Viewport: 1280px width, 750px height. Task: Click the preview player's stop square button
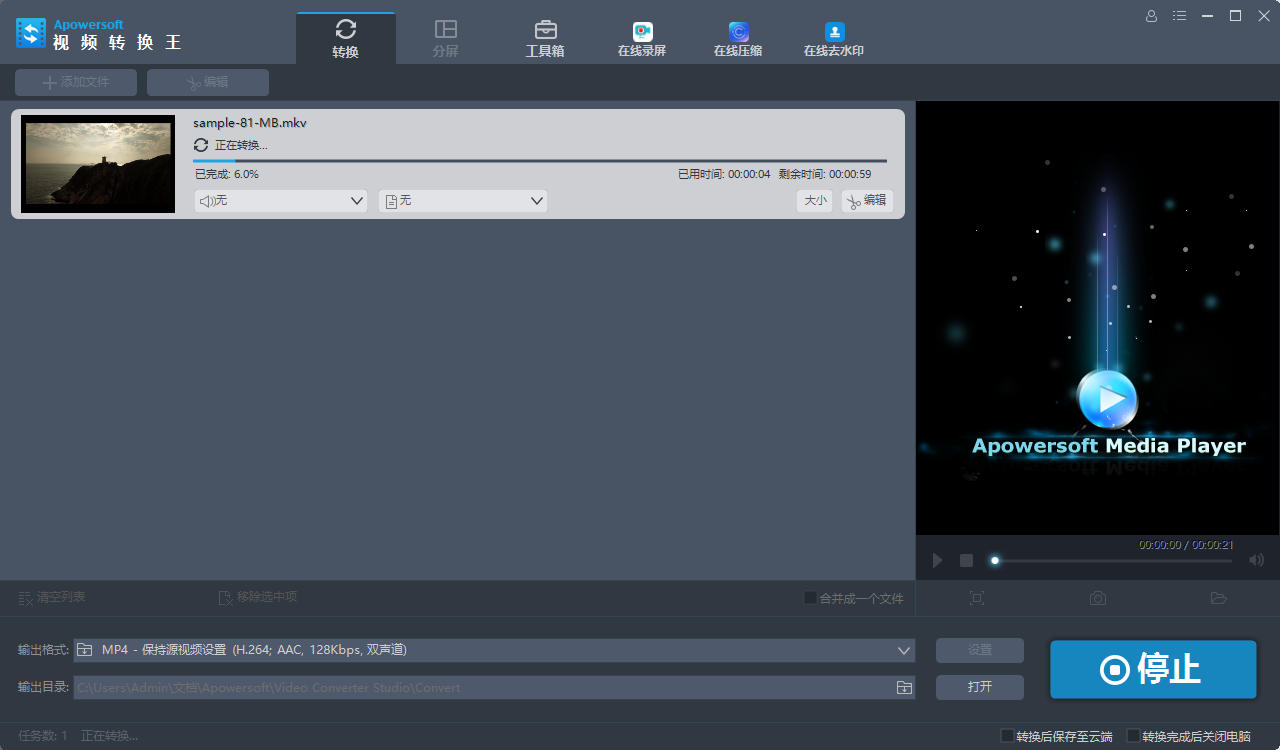(x=966, y=560)
